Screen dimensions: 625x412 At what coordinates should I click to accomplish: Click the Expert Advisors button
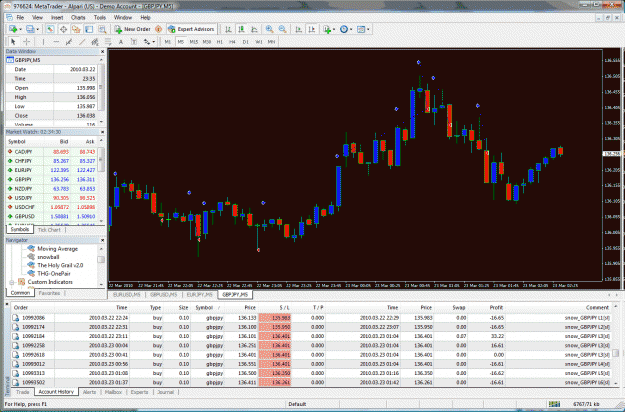[192, 29]
